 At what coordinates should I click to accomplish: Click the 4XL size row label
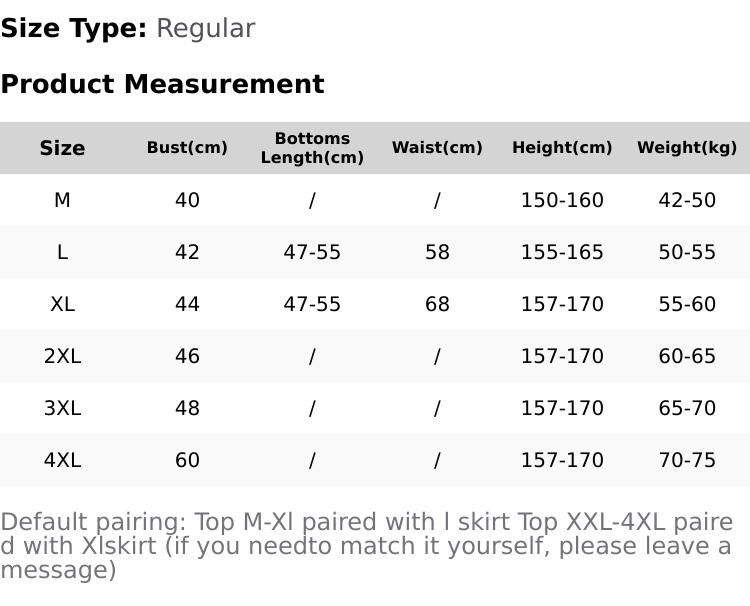click(x=62, y=460)
